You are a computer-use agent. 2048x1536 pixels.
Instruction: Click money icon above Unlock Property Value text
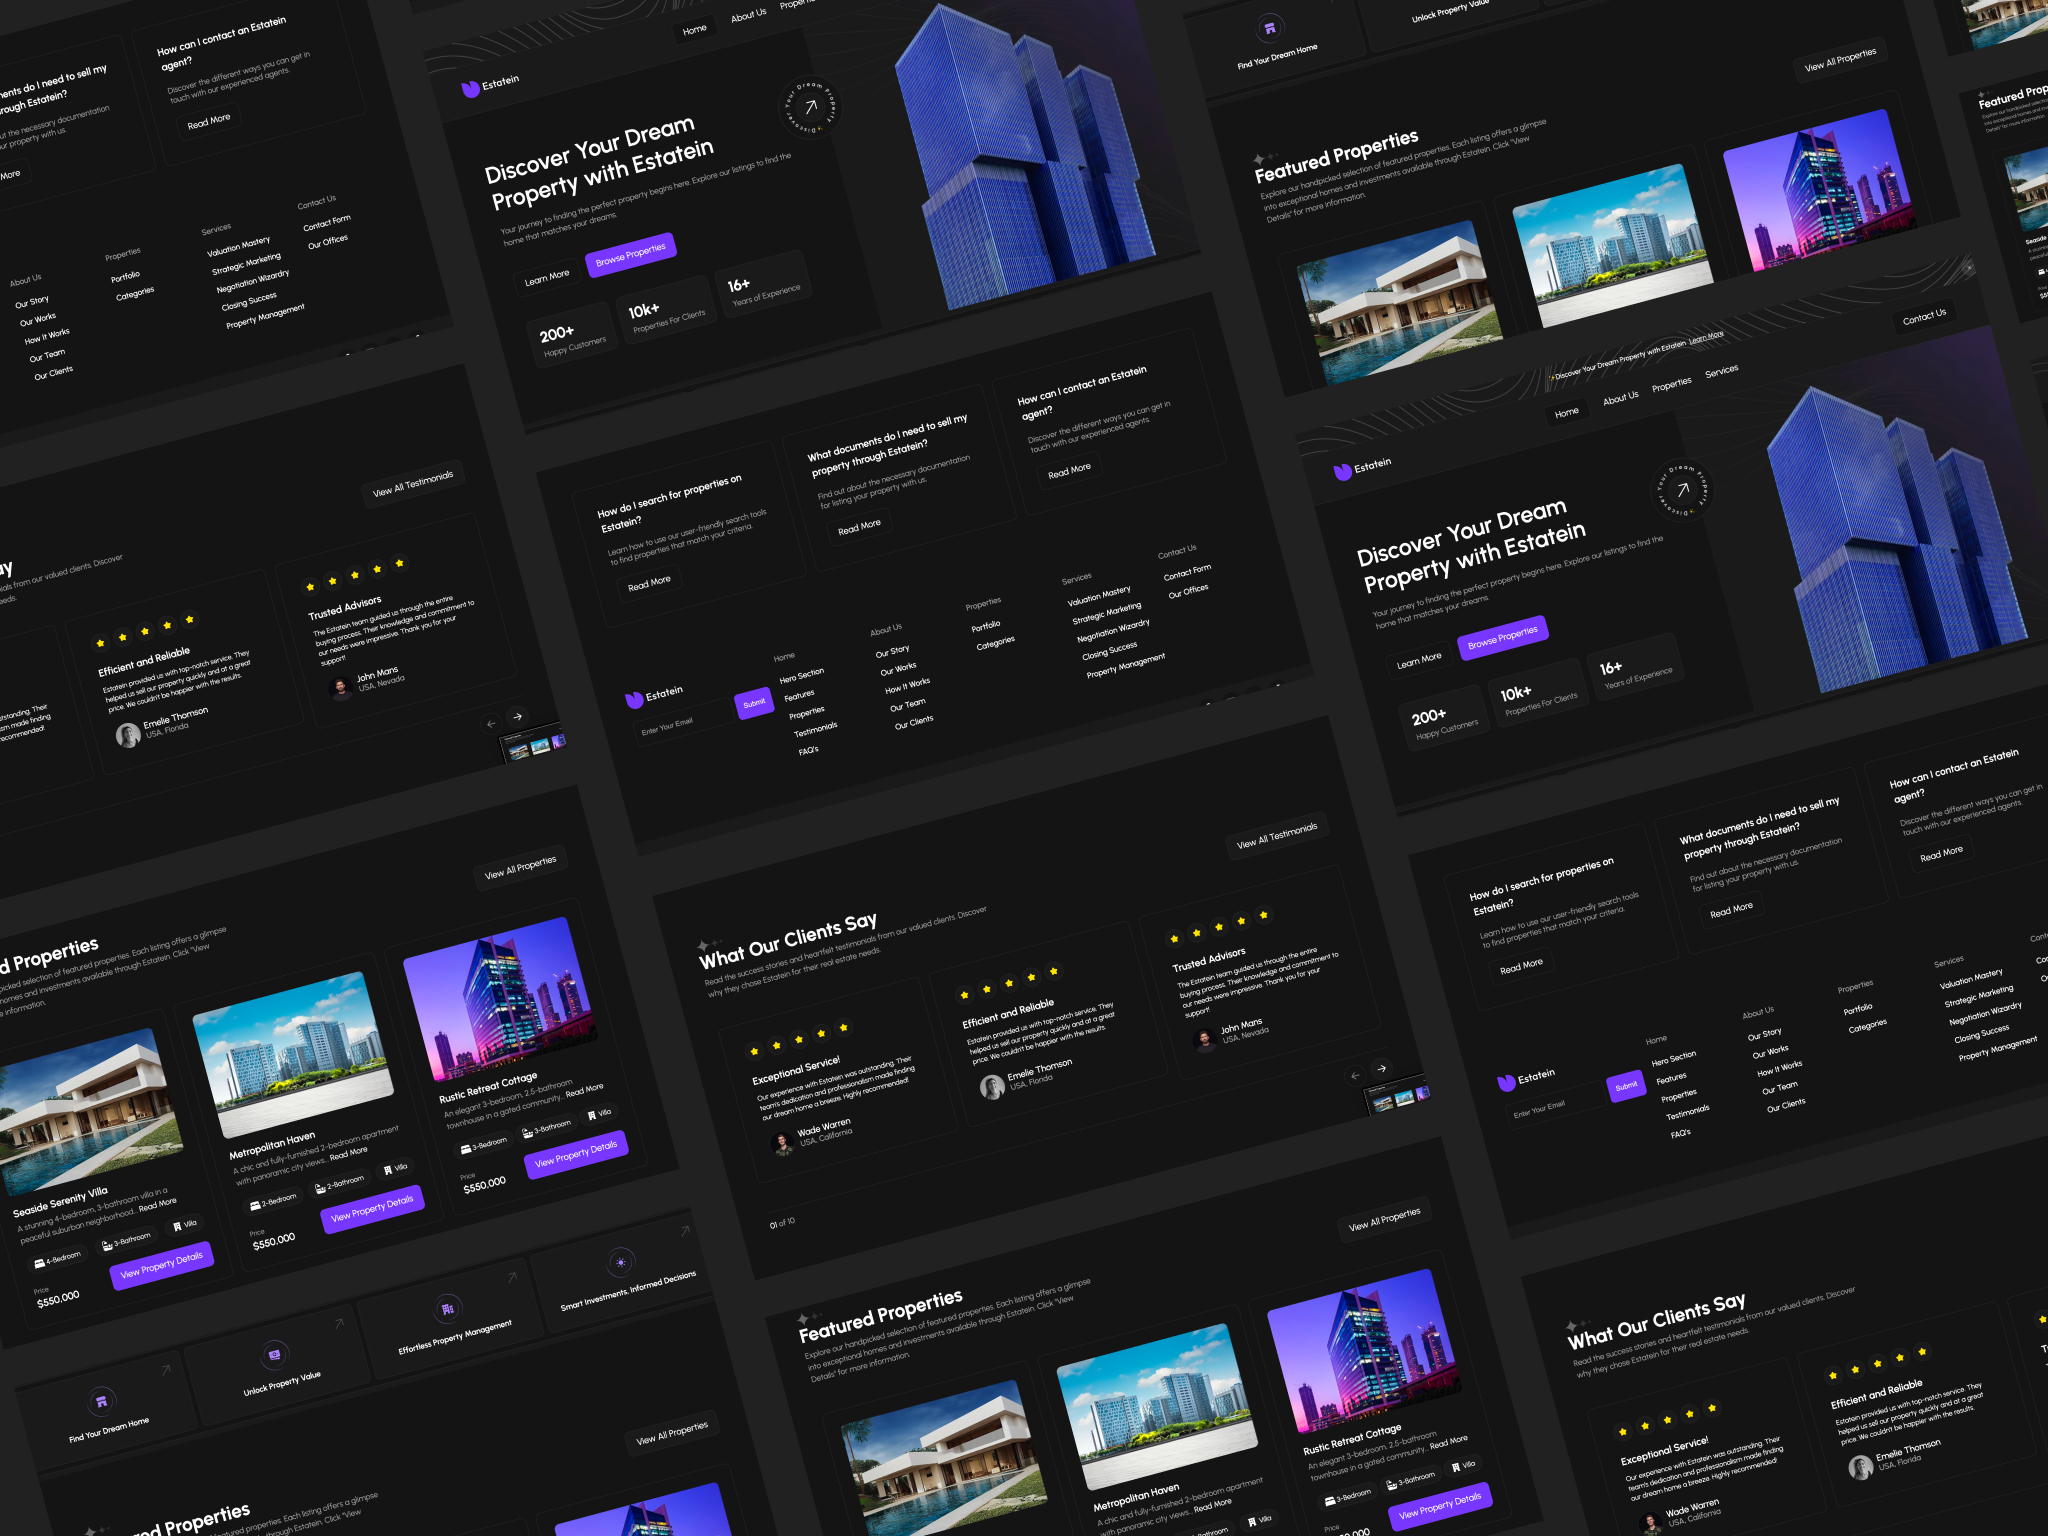coord(274,1354)
